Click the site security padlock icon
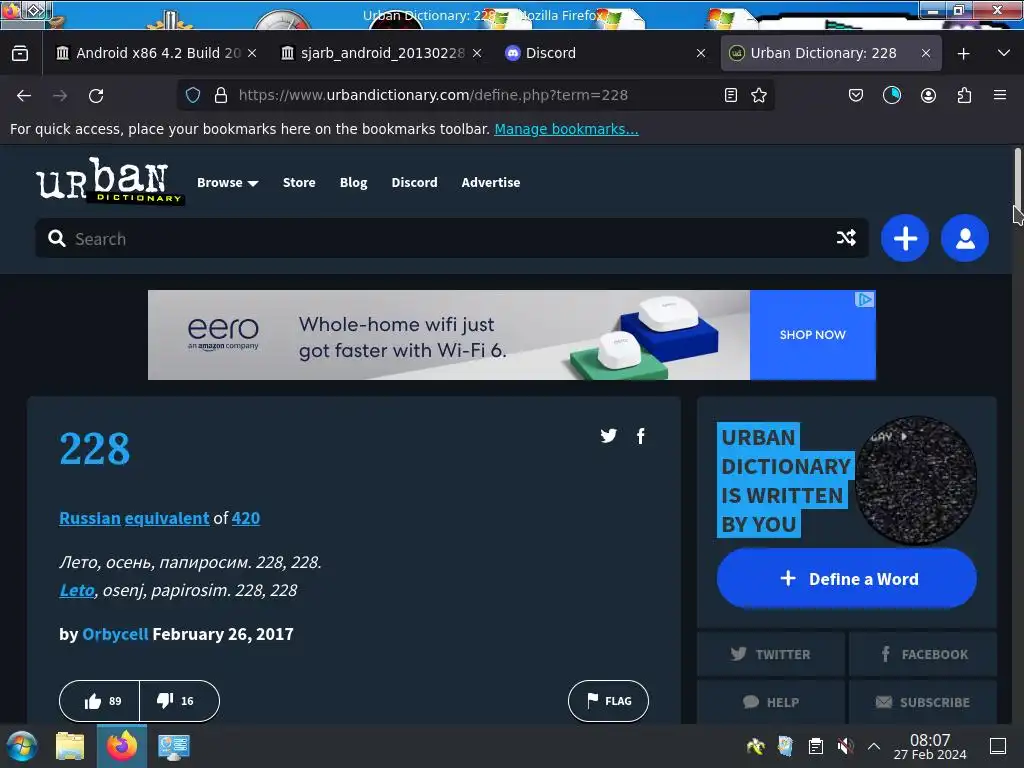This screenshot has width=1024, height=768. [221, 95]
